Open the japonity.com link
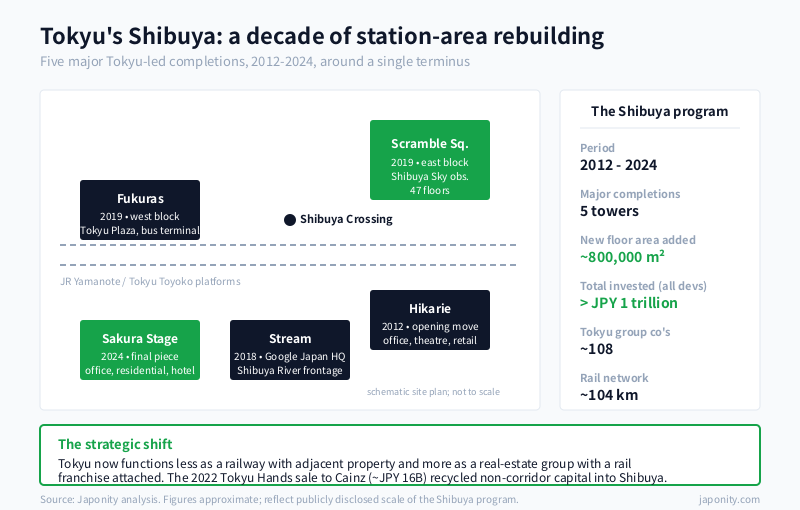The height and width of the screenshot is (510, 800). point(729,499)
